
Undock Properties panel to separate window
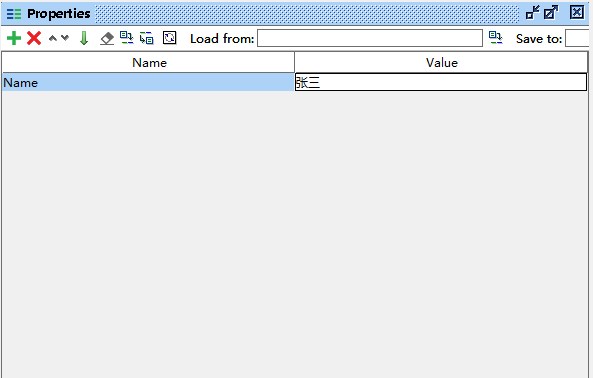pyautogui.click(x=551, y=12)
